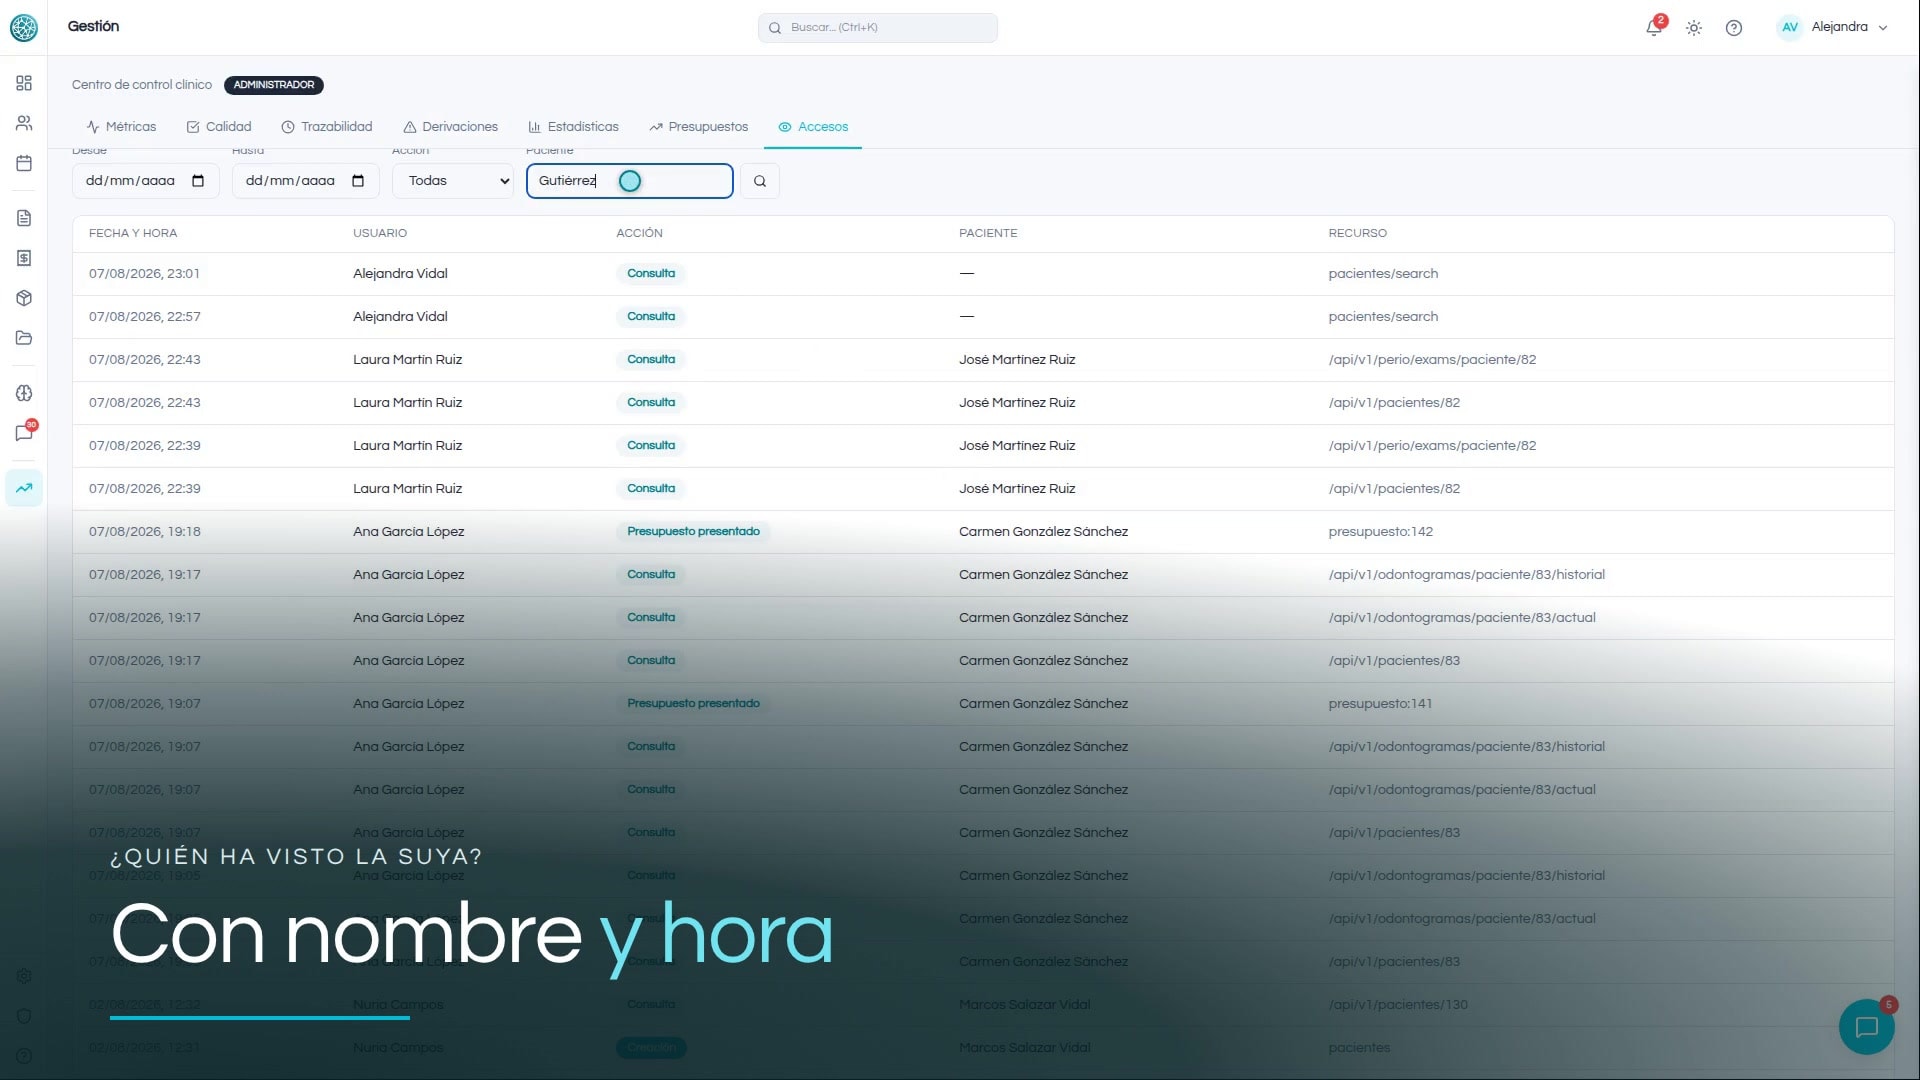Click the Desde date input field
This screenshot has width=1920, height=1080.
[145, 181]
